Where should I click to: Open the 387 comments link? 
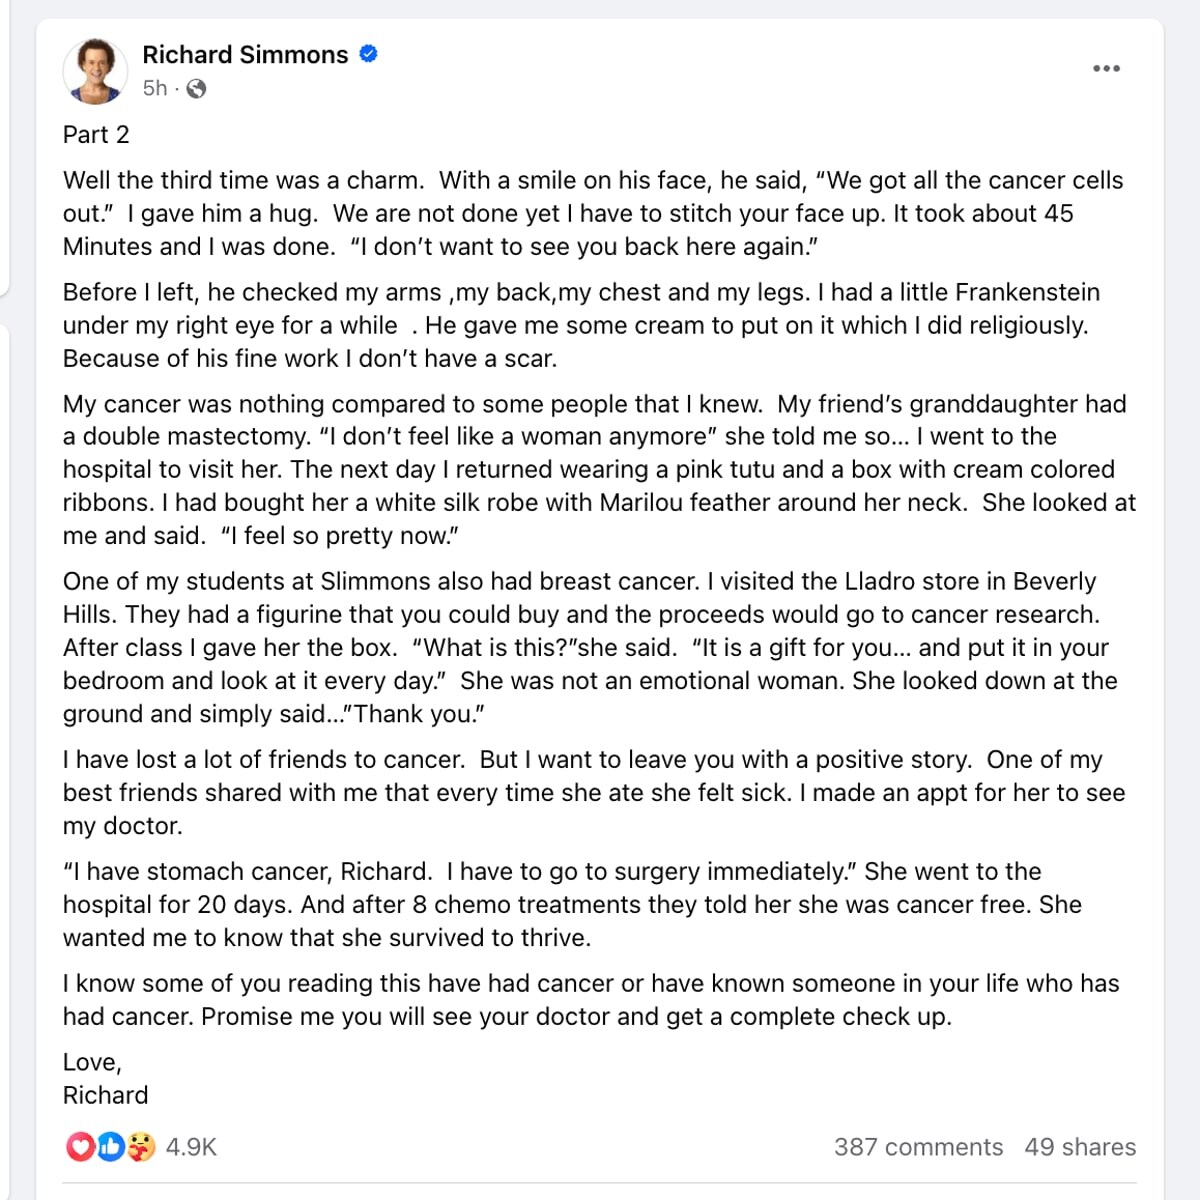point(918,1147)
